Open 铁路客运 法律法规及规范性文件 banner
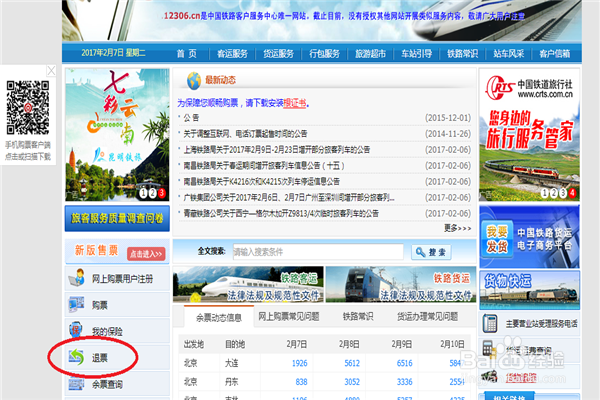The width and height of the screenshot is (600, 400). [x=248, y=284]
